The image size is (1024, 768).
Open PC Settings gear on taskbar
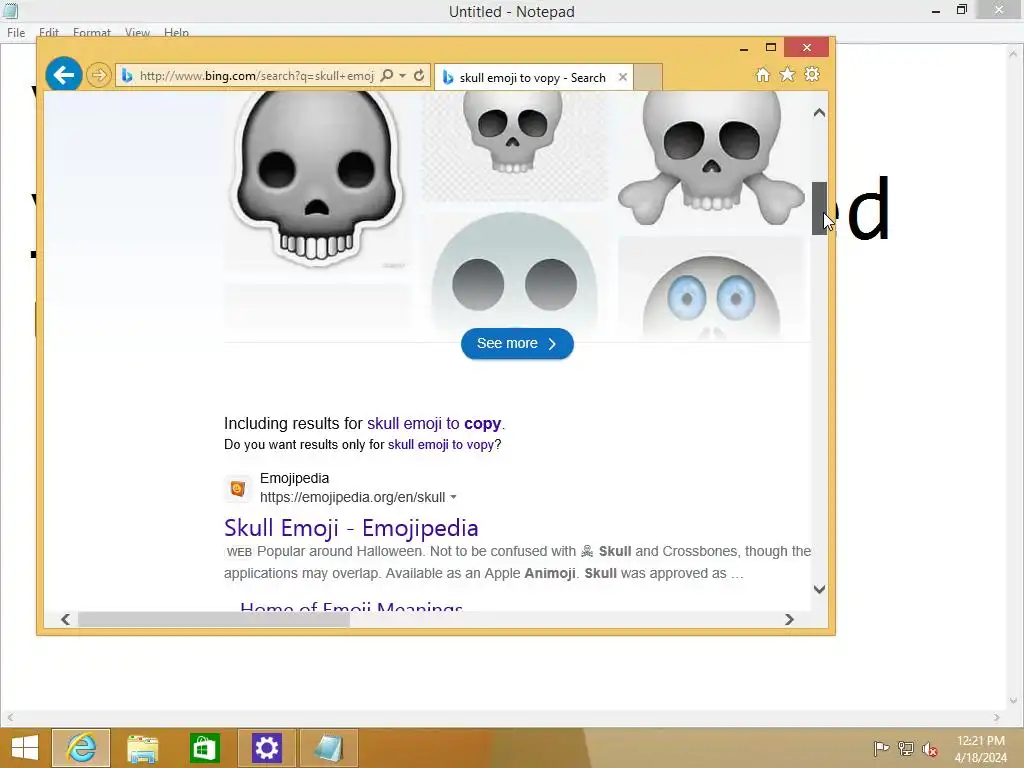coord(266,748)
